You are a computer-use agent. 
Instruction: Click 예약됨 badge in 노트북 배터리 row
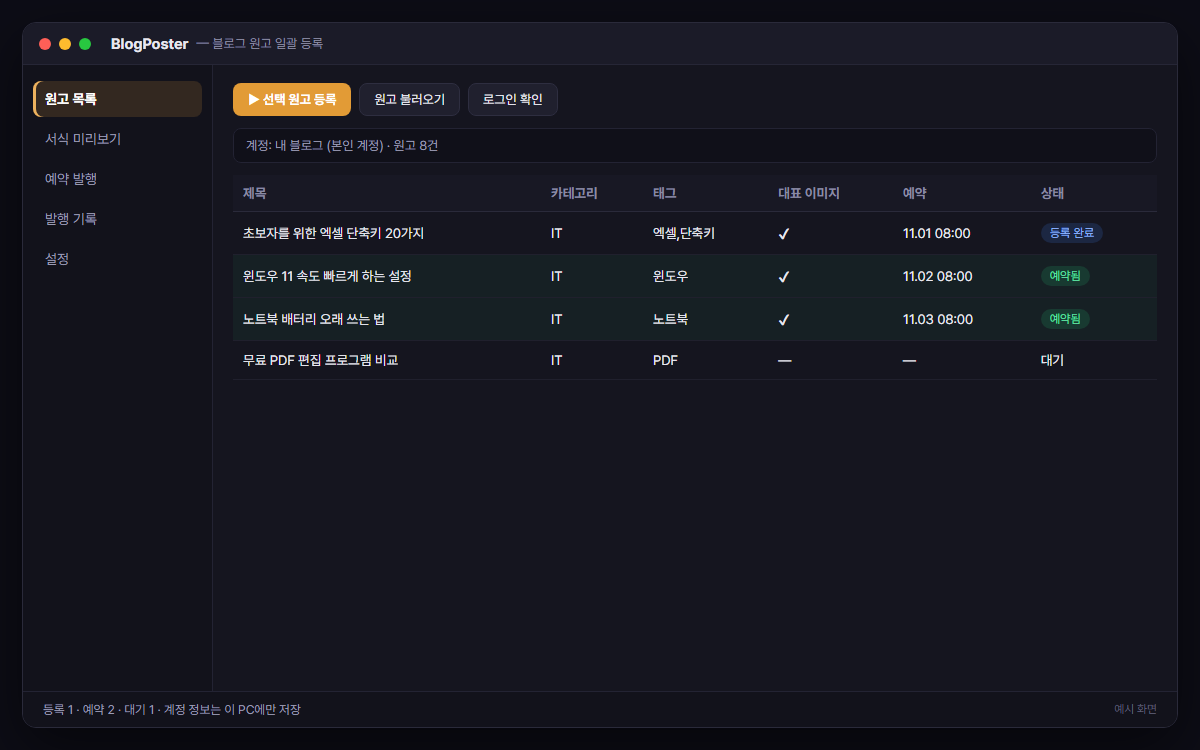click(x=1065, y=319)
